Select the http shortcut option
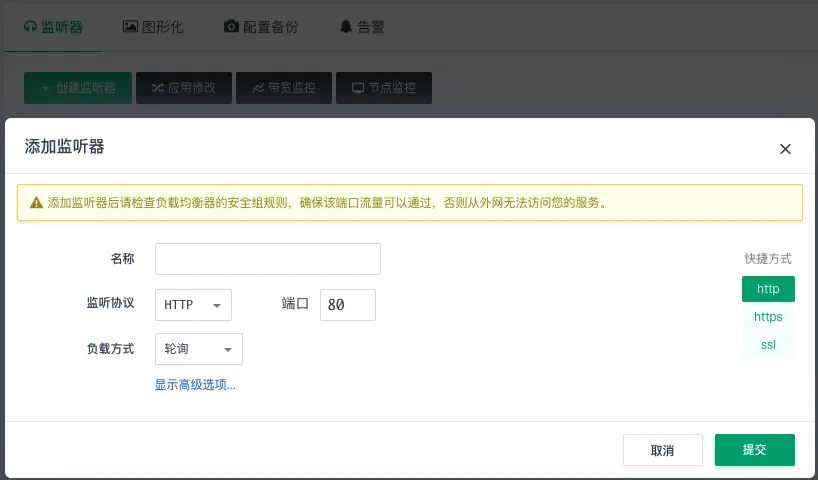Viewport: 818px width, 480px height. [768, 289]
